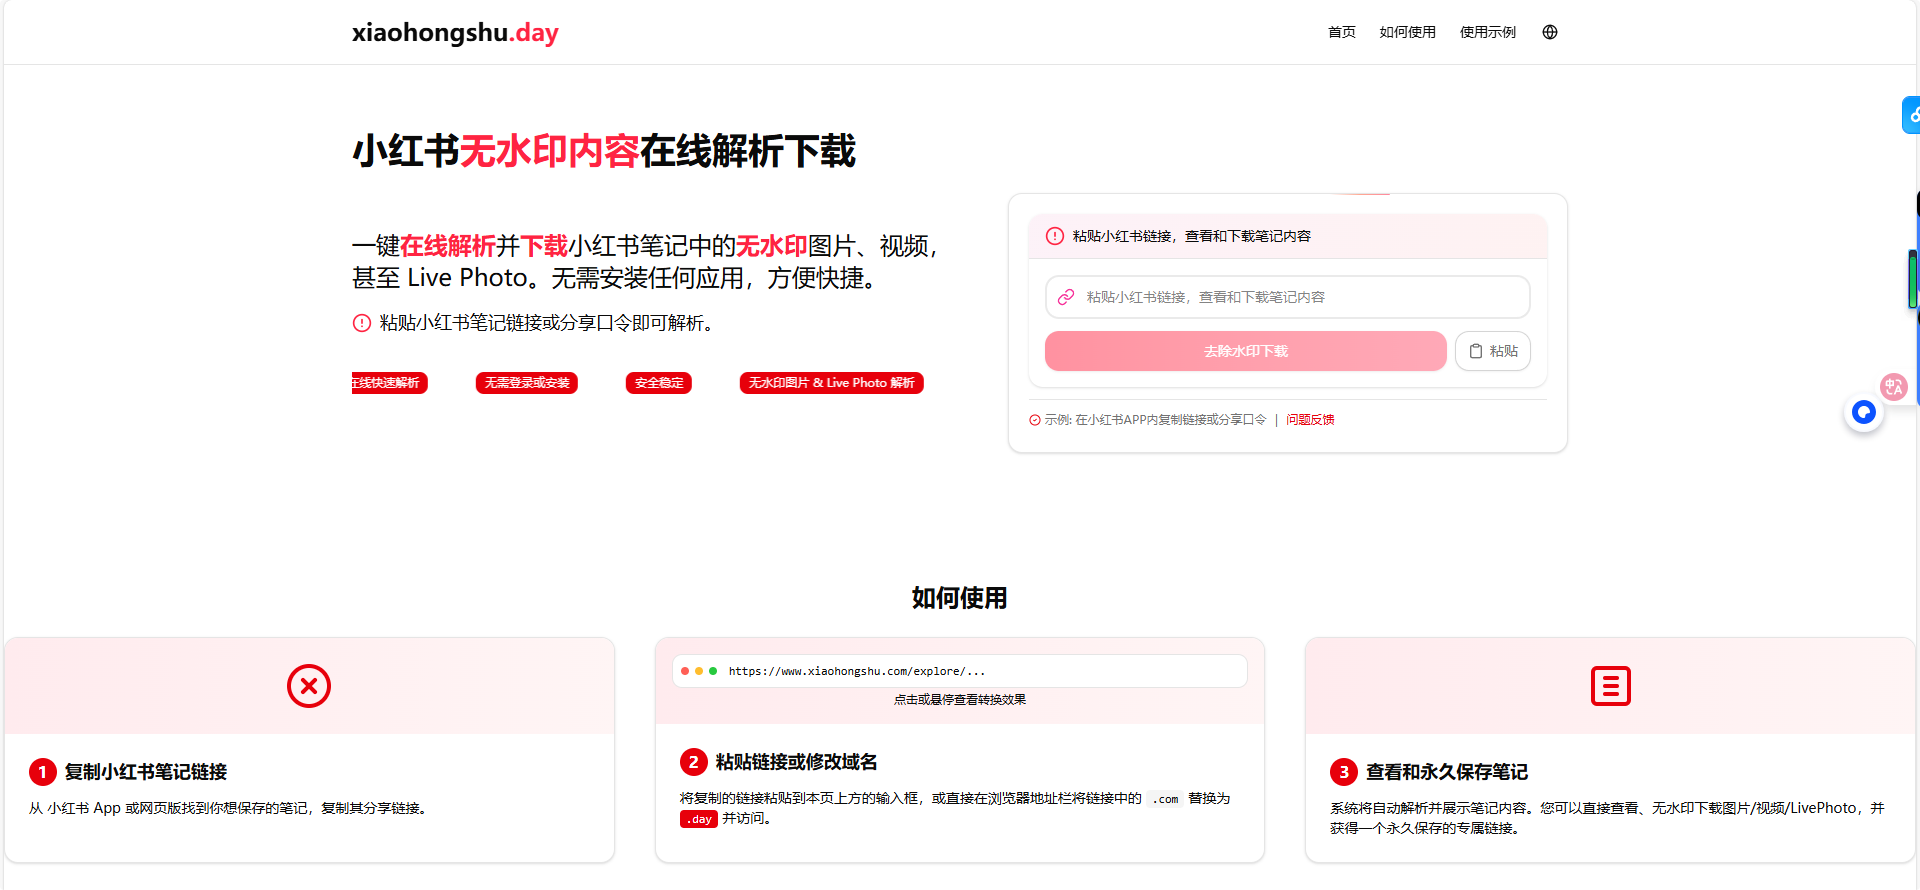
Task: Click the .com code snippet in step 2
Action: coord(1165,799)
